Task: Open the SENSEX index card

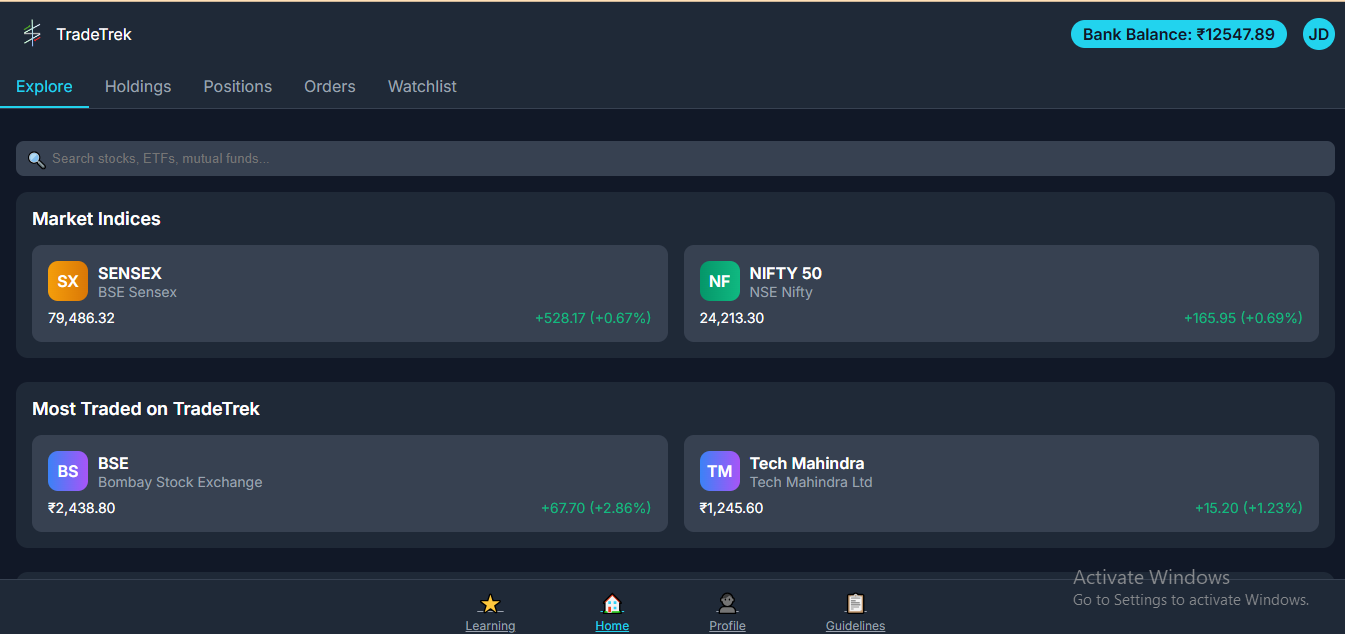Action: coord(350,294)
